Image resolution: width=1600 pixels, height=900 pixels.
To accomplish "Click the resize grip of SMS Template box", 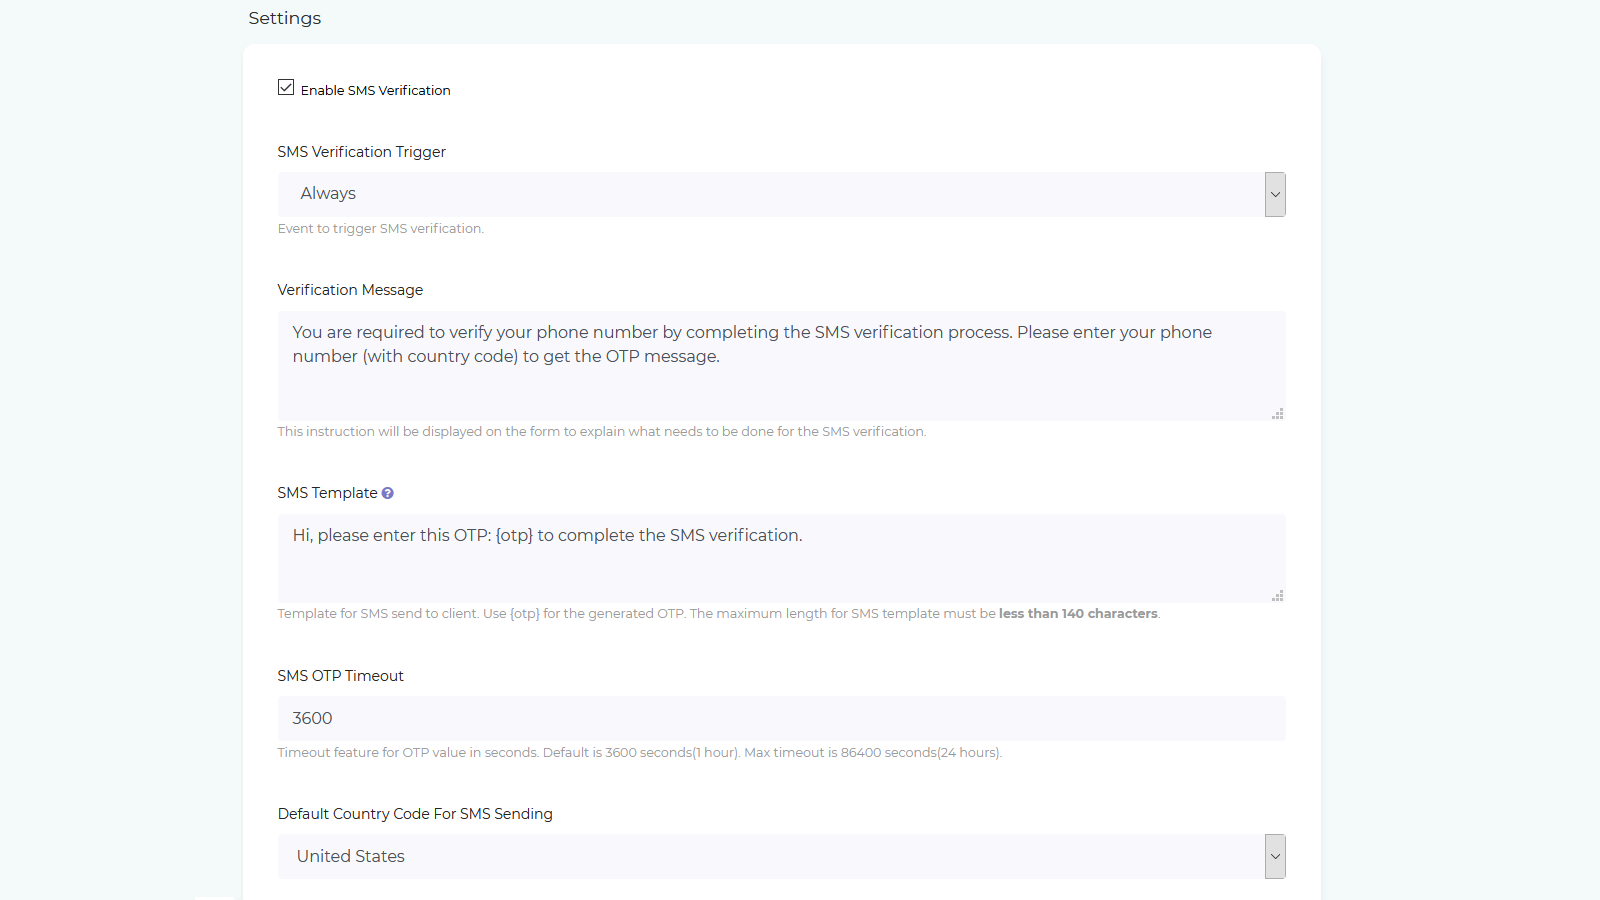I will [x=1277, y=596].
